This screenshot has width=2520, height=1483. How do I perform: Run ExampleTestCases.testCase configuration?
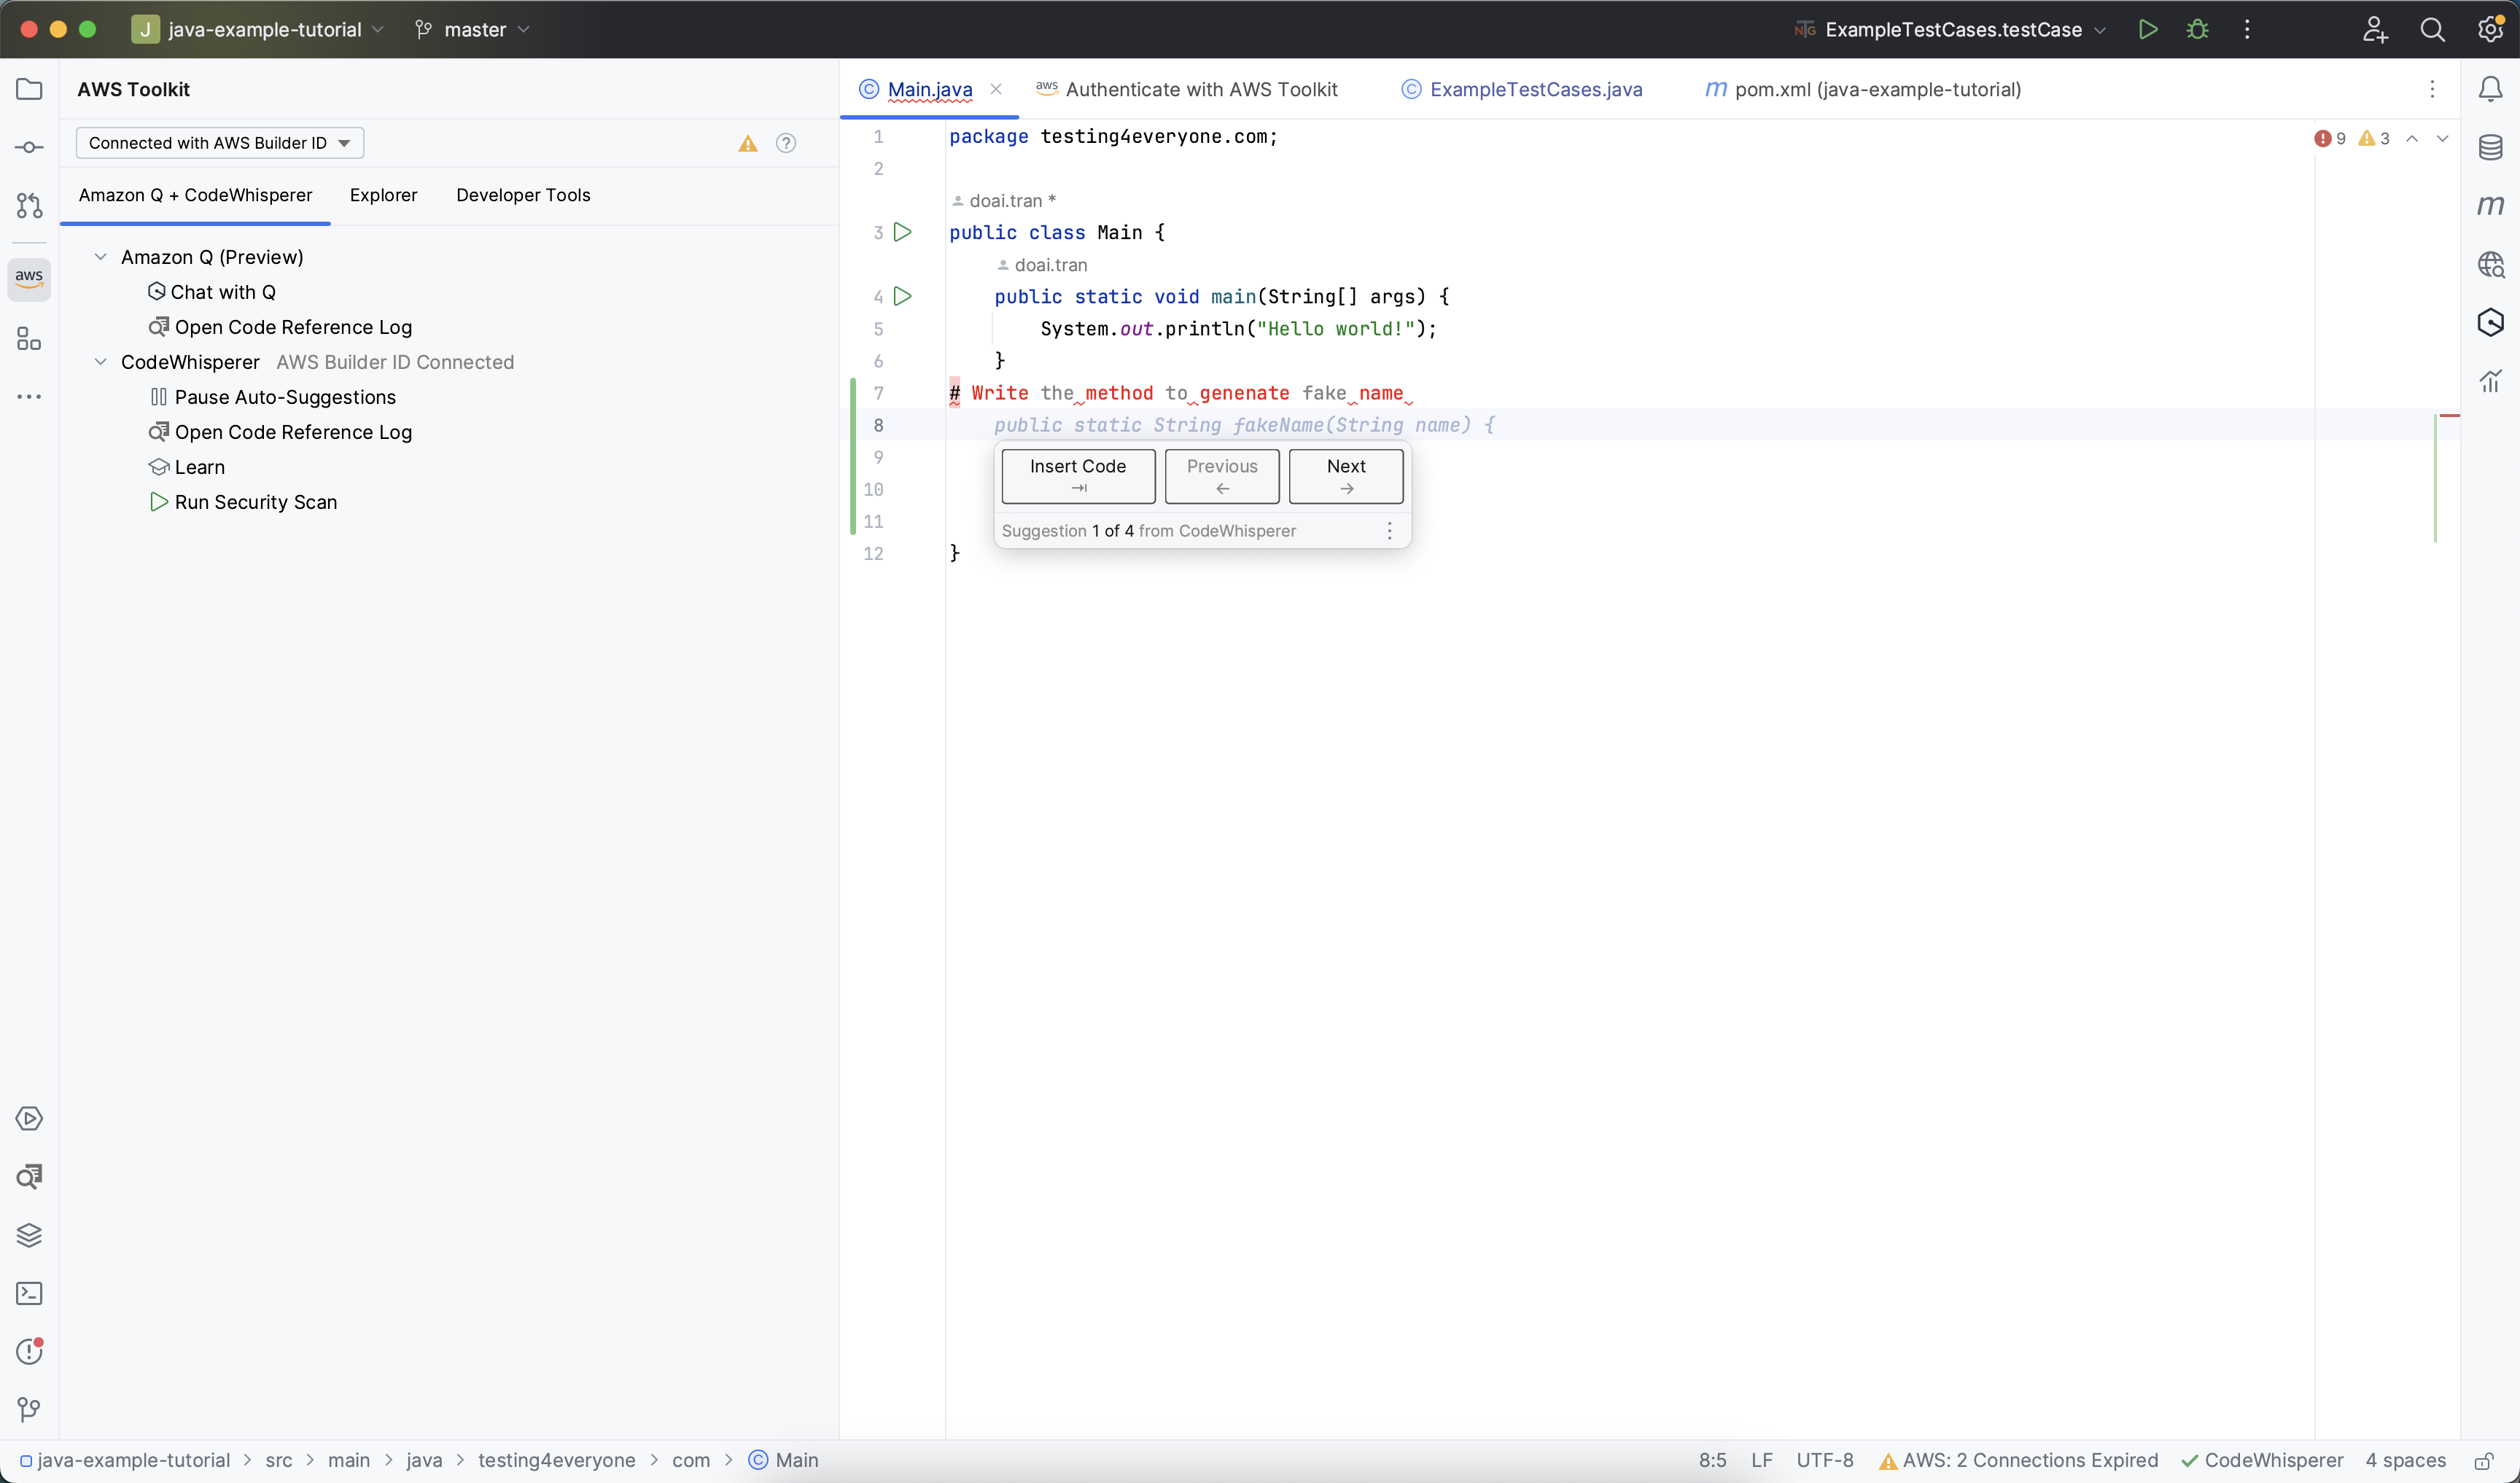(x=2147, y=29)
